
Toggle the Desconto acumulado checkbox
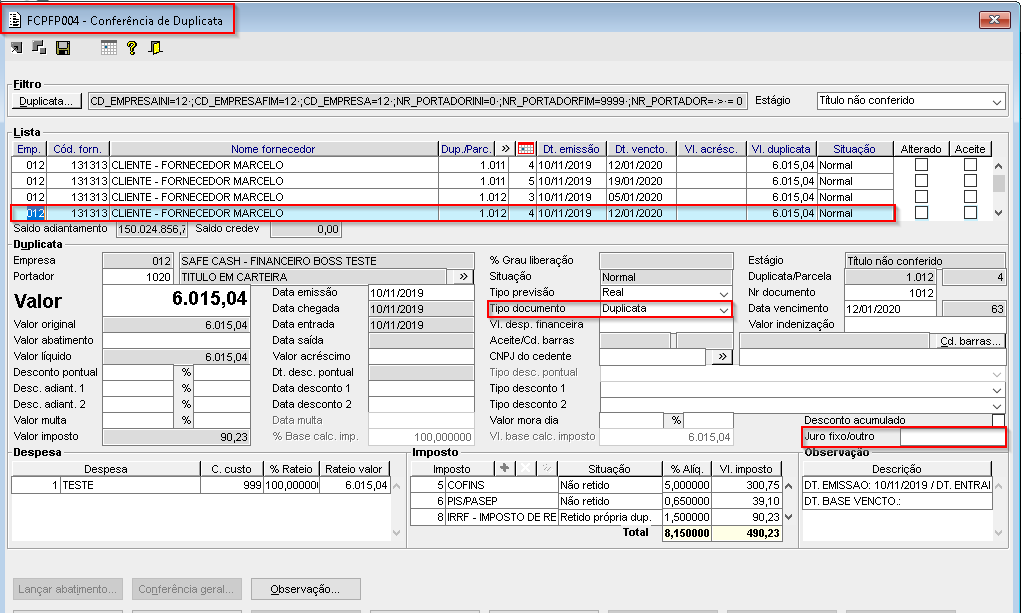tap(998, 421)
